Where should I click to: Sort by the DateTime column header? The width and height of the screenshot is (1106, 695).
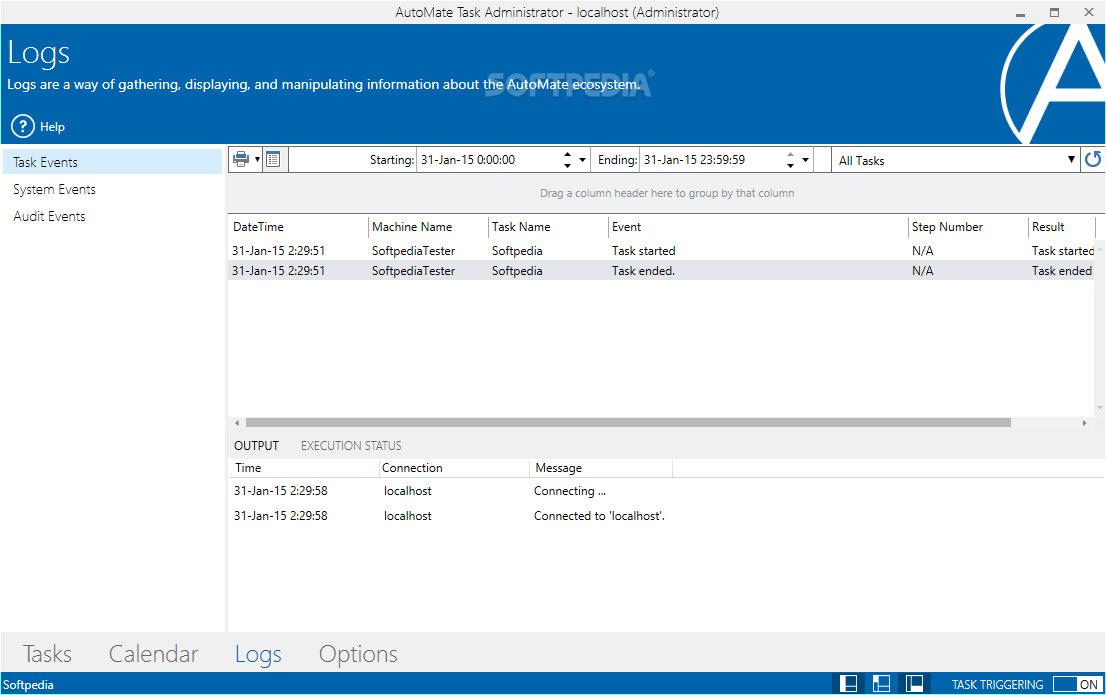(298, 227)
